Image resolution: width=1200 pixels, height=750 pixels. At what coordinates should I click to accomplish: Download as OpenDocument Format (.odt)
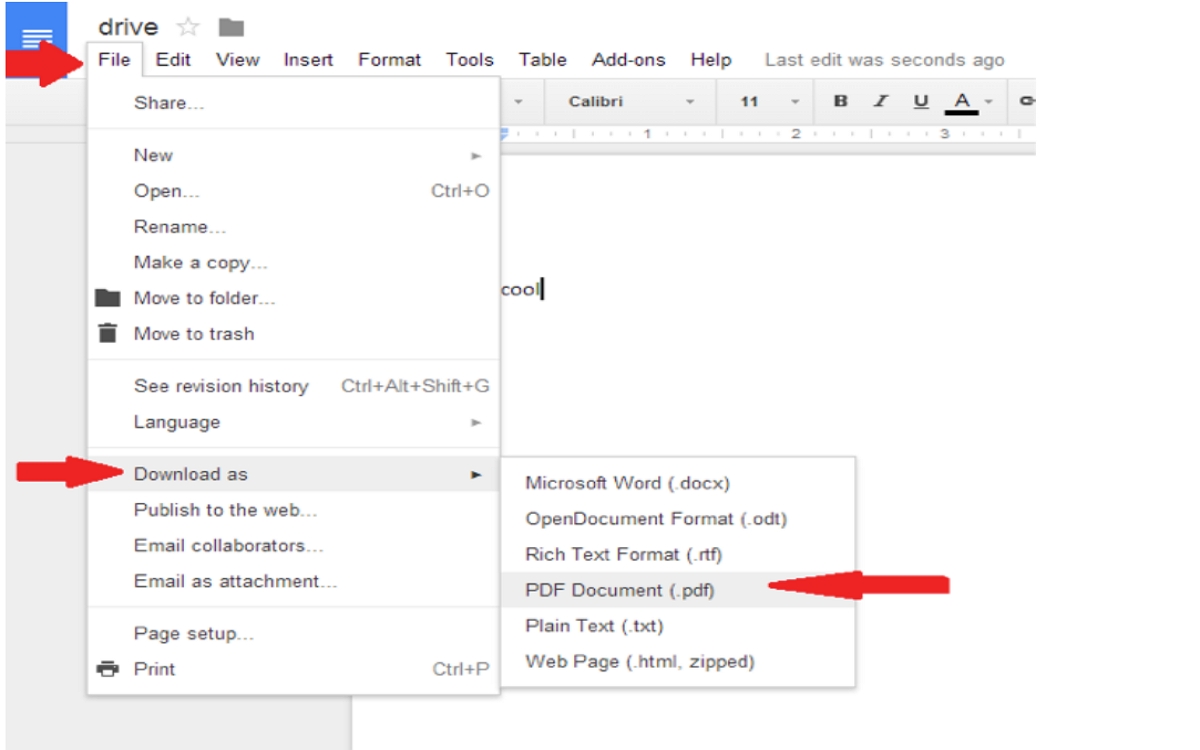click(677, 519)
